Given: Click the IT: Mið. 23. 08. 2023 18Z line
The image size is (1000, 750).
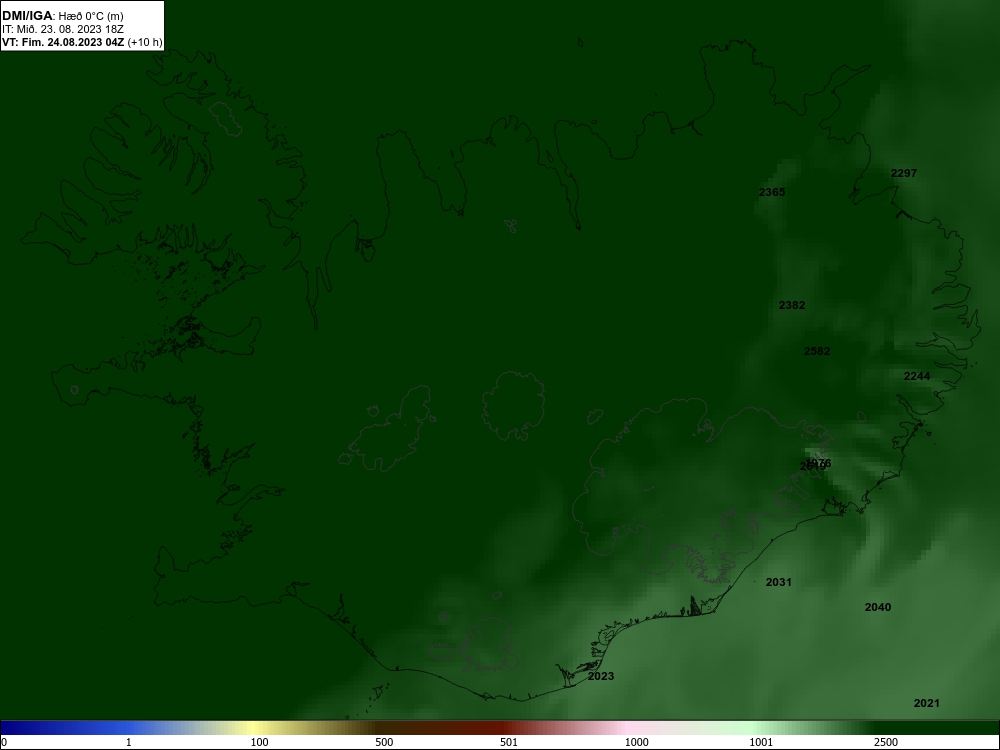Looking at the screenshot, I should coord(62,29).
